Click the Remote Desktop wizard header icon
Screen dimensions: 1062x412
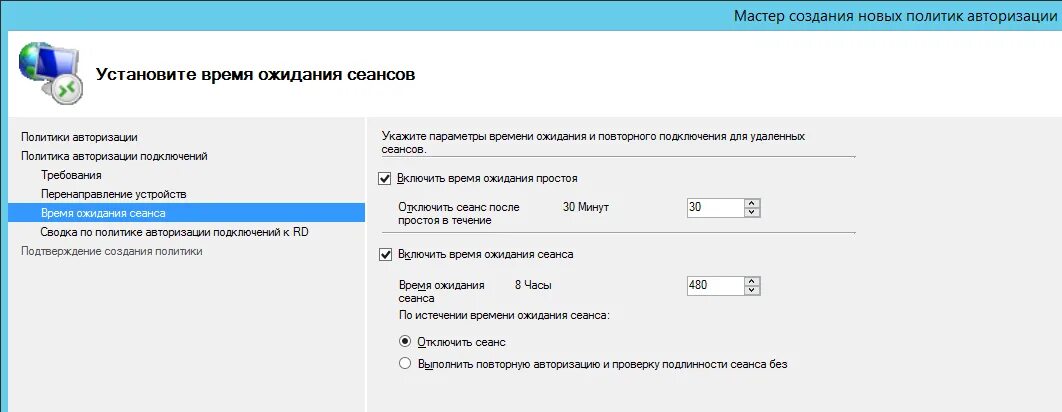50,73
